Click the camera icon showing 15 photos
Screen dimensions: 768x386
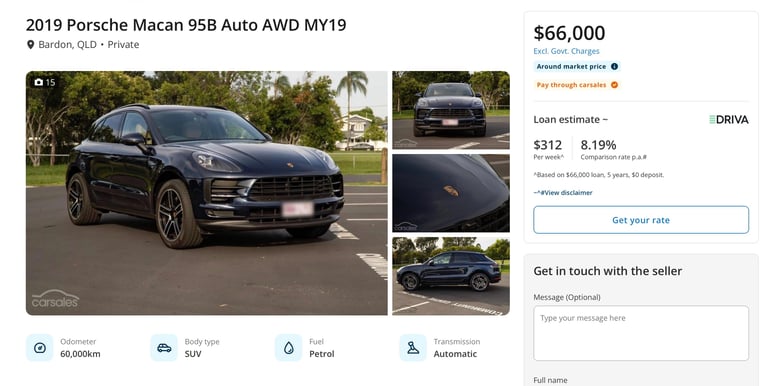[x=39, y=82]
